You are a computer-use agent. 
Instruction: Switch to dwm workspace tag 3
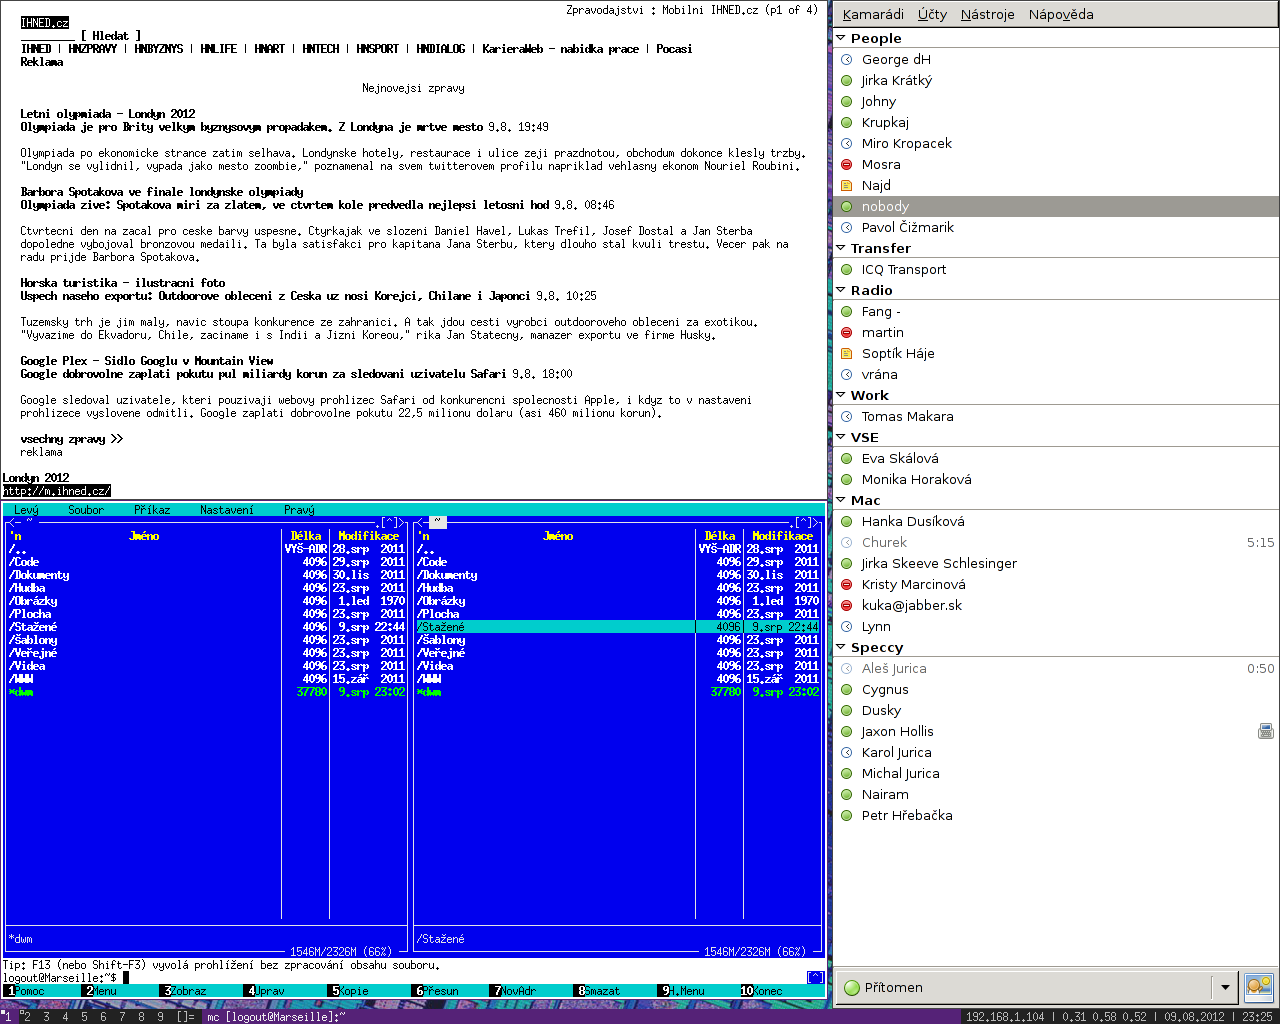point(46,1017)
